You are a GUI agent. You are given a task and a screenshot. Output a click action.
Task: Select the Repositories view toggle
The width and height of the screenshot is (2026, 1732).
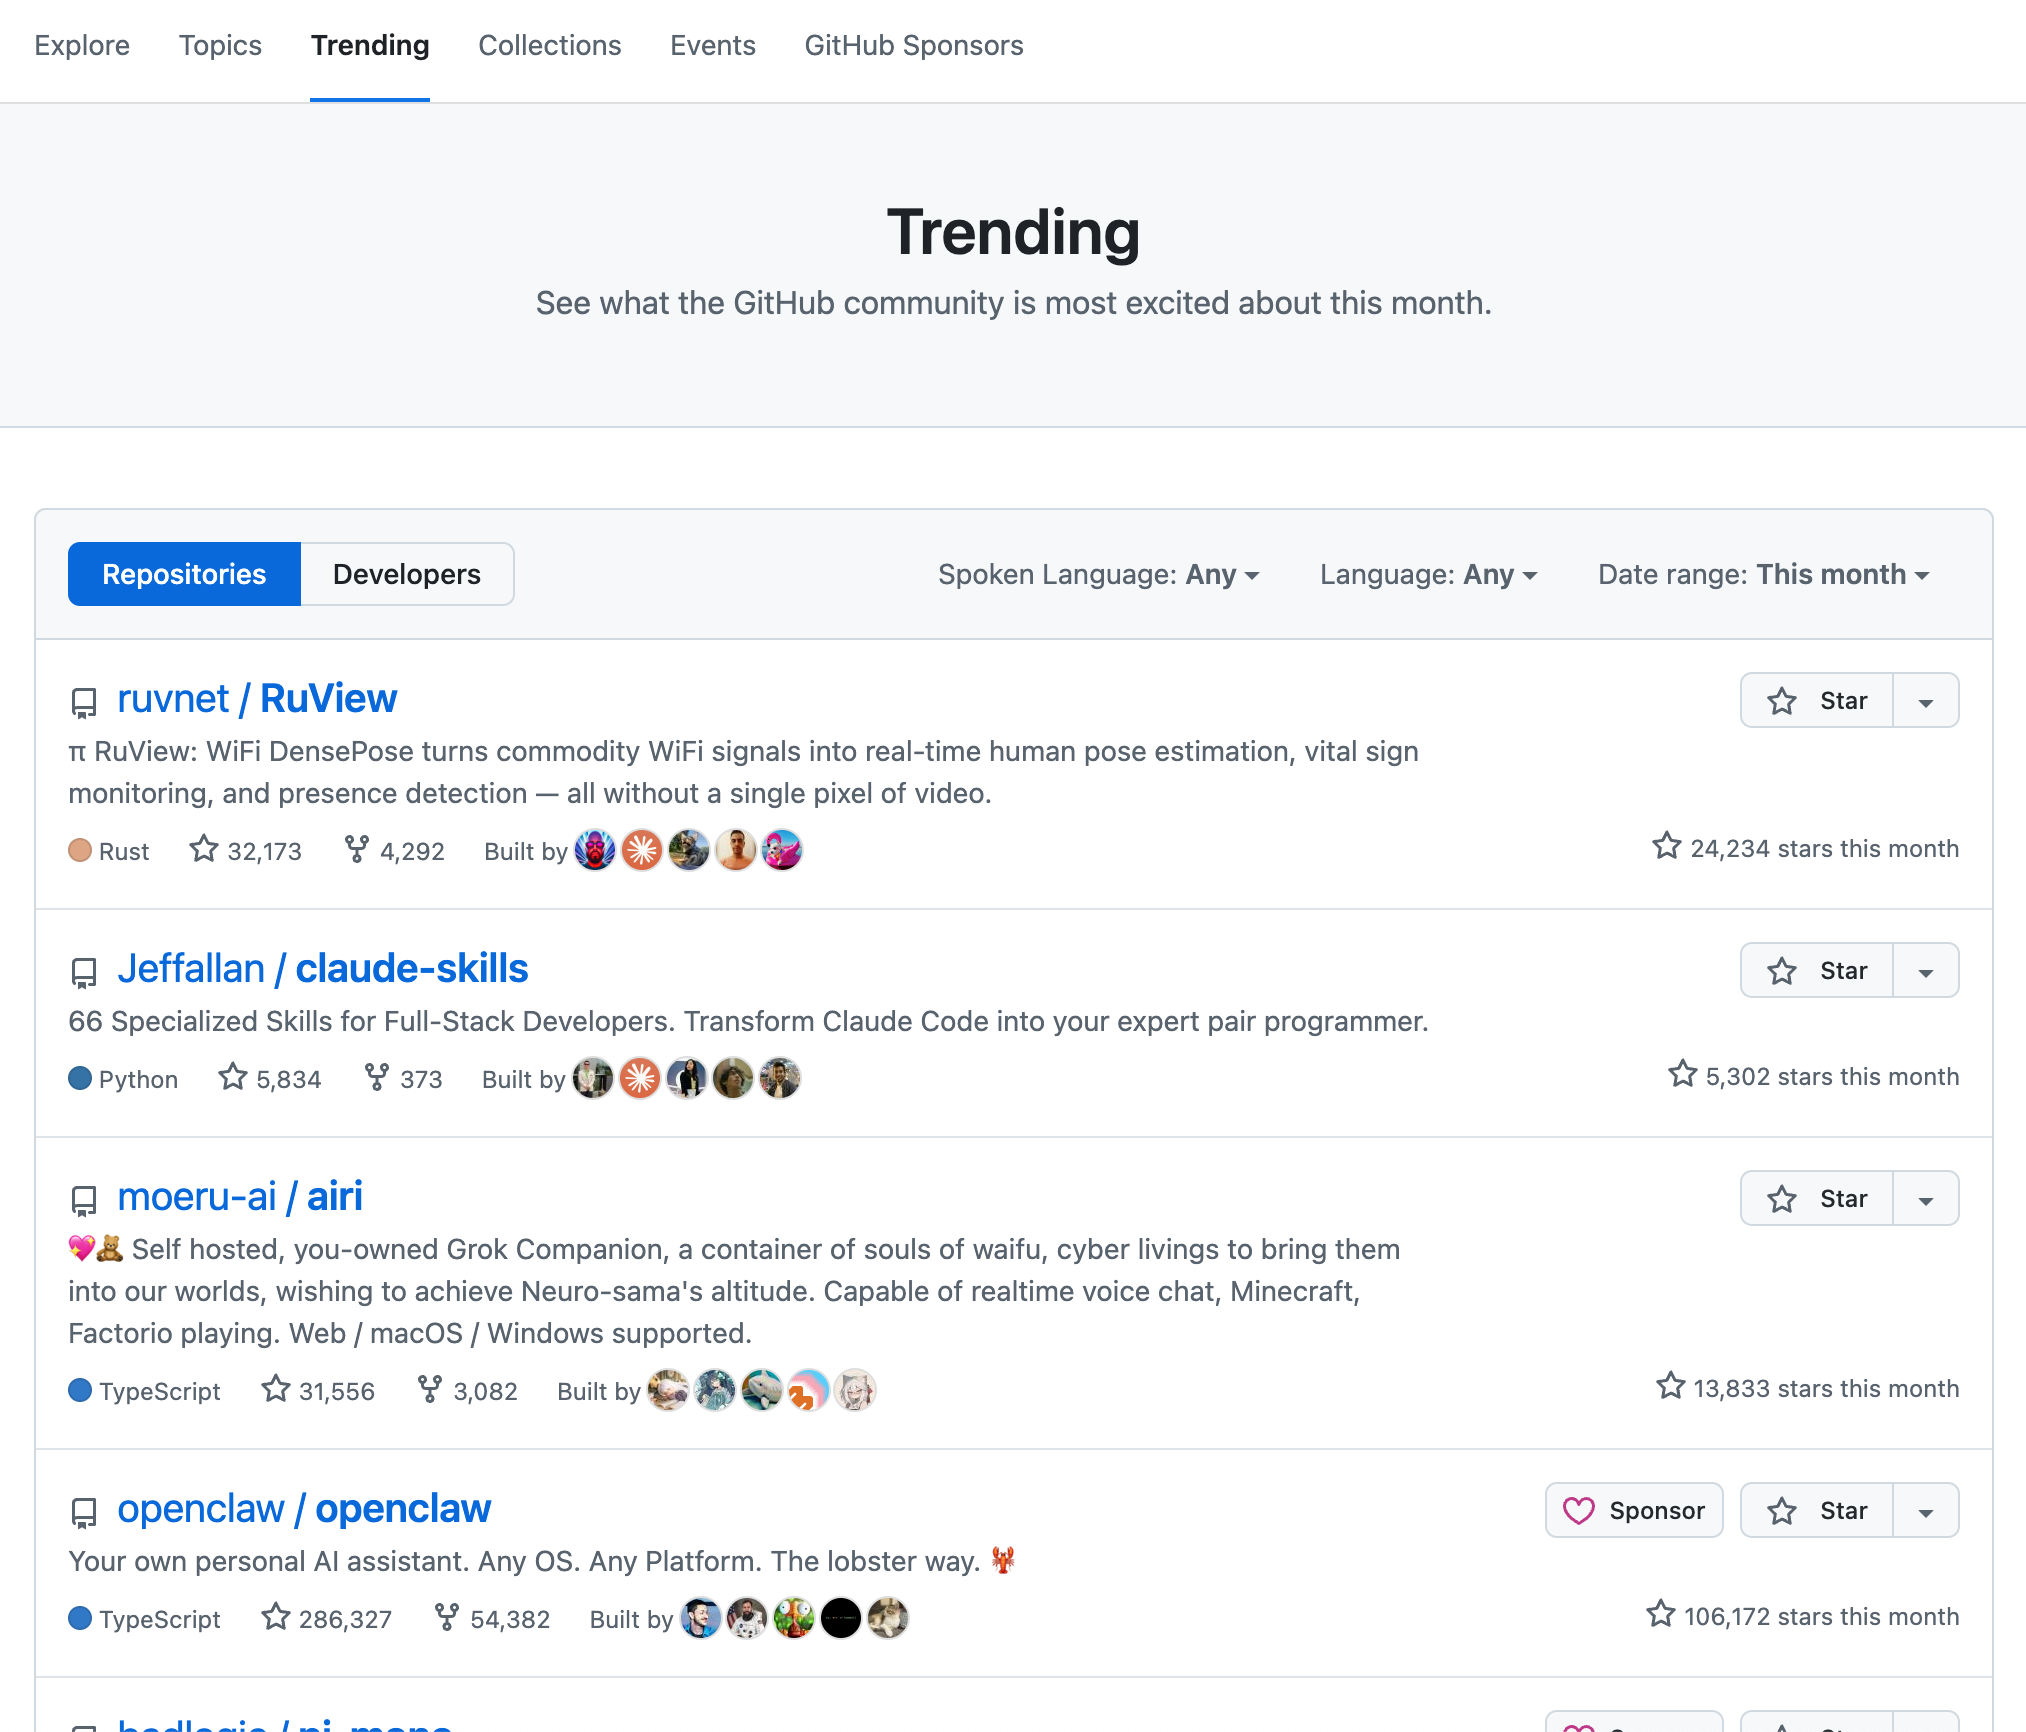point(184,573)
